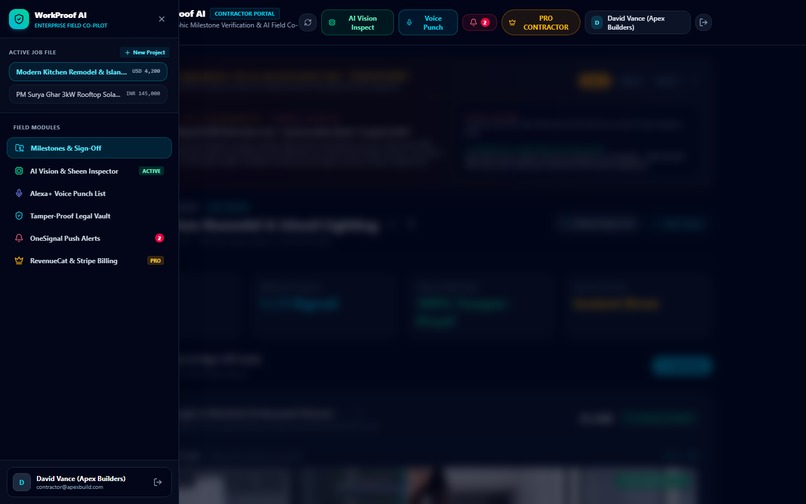Close the sidebar with the X icon
This screenshot has height=504, width=806.
coord(161,19)
